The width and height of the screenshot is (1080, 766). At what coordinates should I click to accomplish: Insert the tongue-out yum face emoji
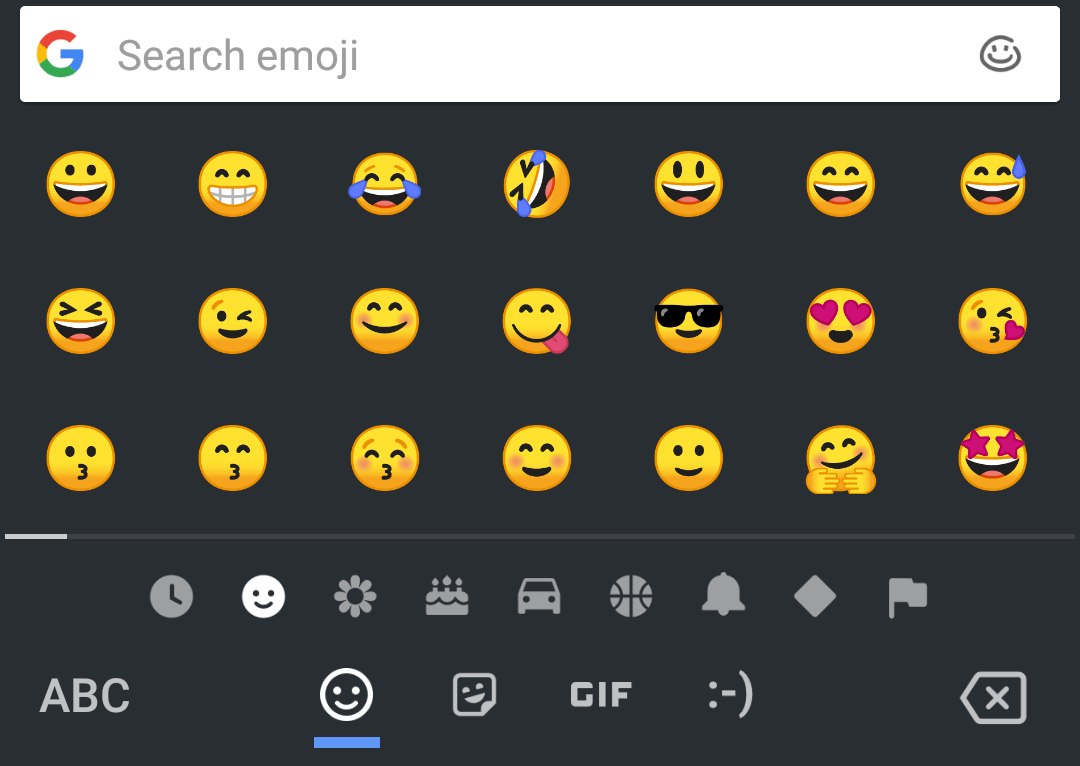536,321
